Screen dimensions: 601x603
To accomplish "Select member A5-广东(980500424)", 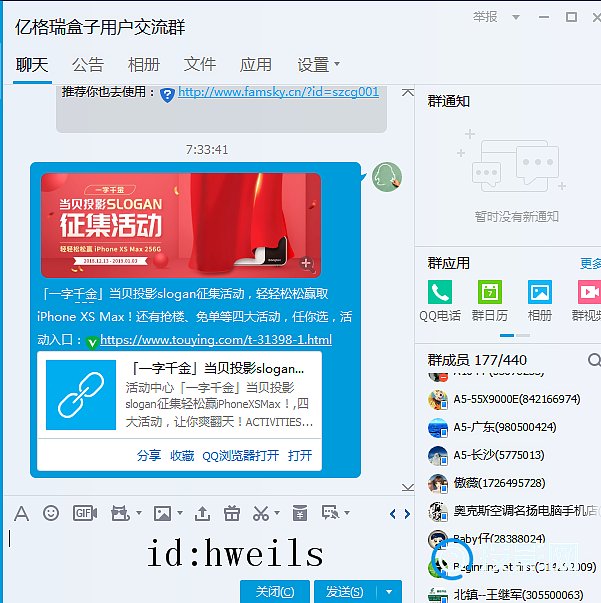I will point(514,427).
